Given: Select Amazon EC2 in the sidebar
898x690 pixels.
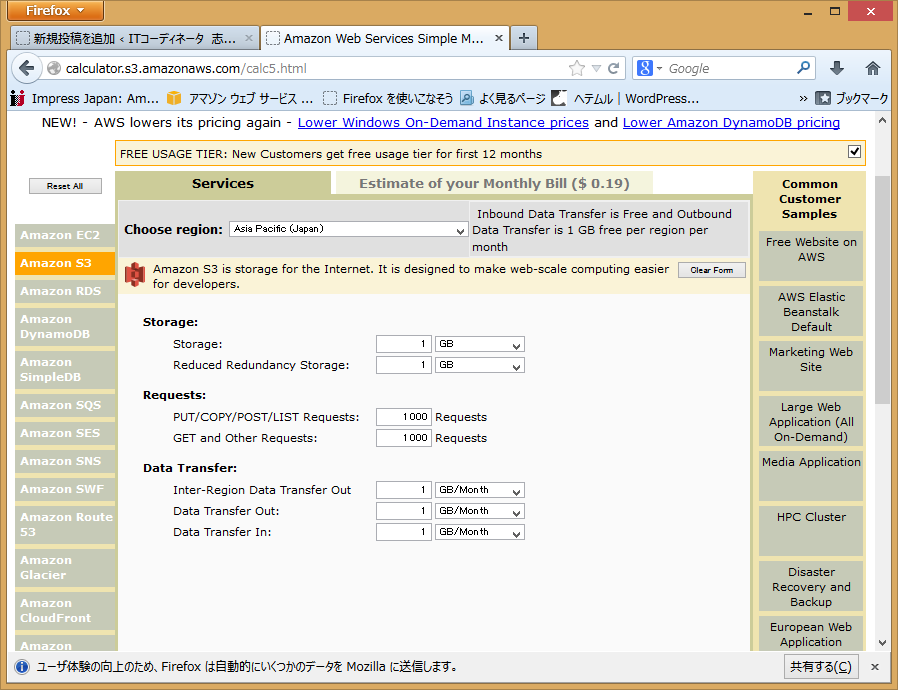Looking at the screenshot, I should (65, 235).
